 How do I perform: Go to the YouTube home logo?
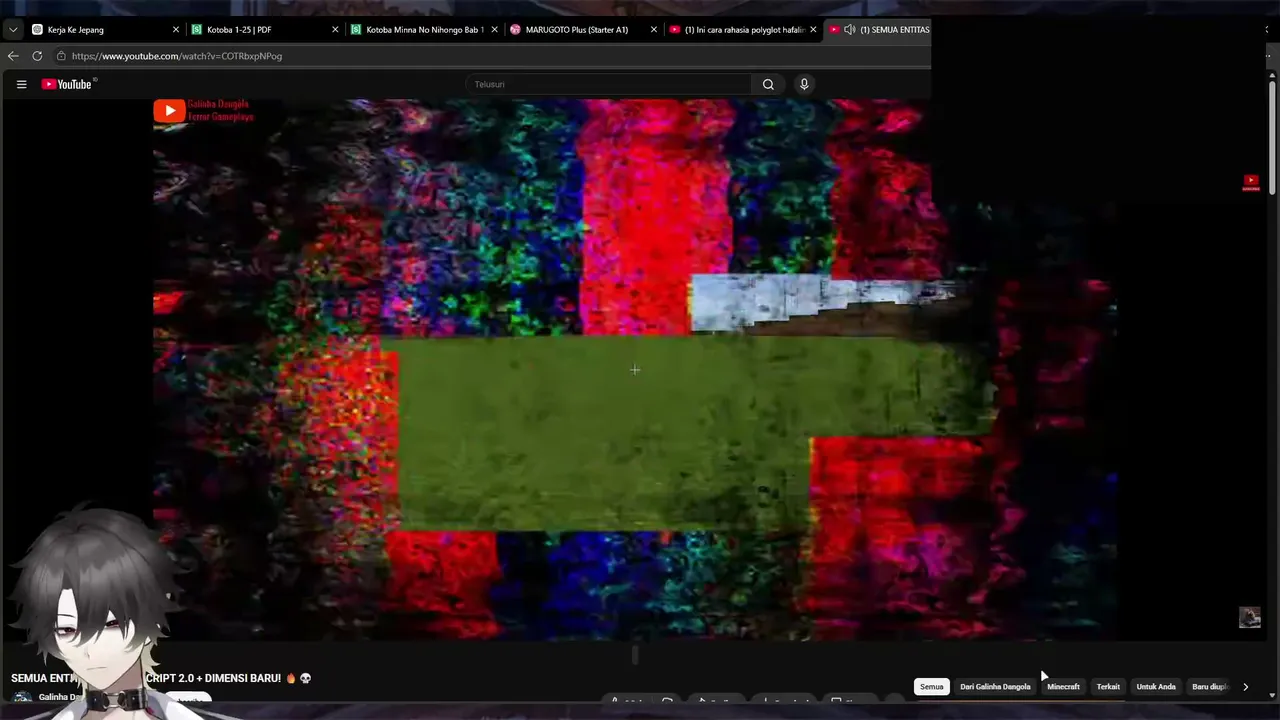[x=66, y=84]
